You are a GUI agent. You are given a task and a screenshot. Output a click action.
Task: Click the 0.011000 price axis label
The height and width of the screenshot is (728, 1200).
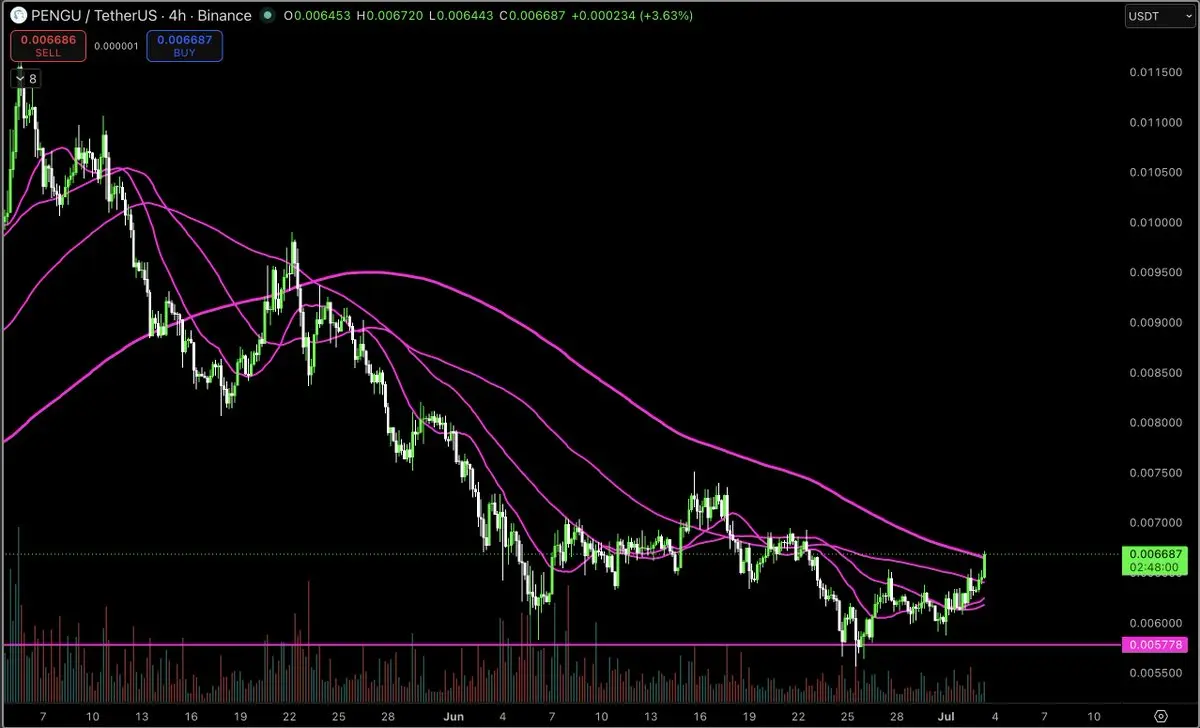coord(1155,122)
